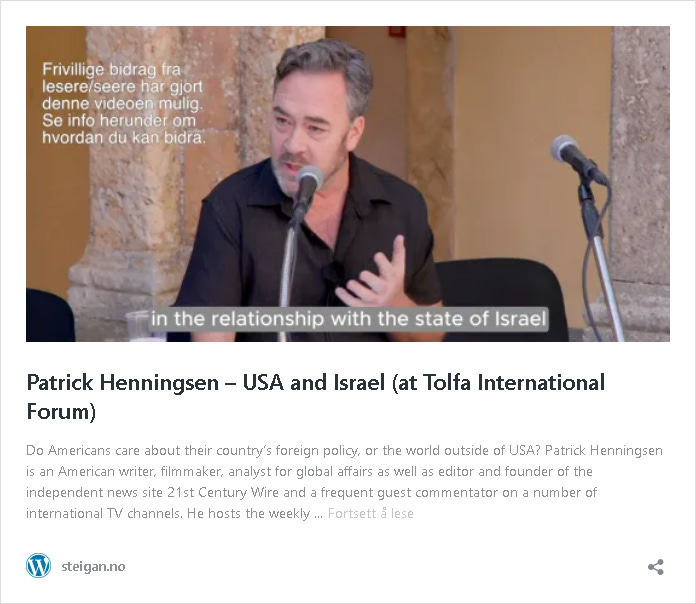This screenshot has height=604, width=696.
Task: Visit the steigan.no site link
Action: coord(93,566)
